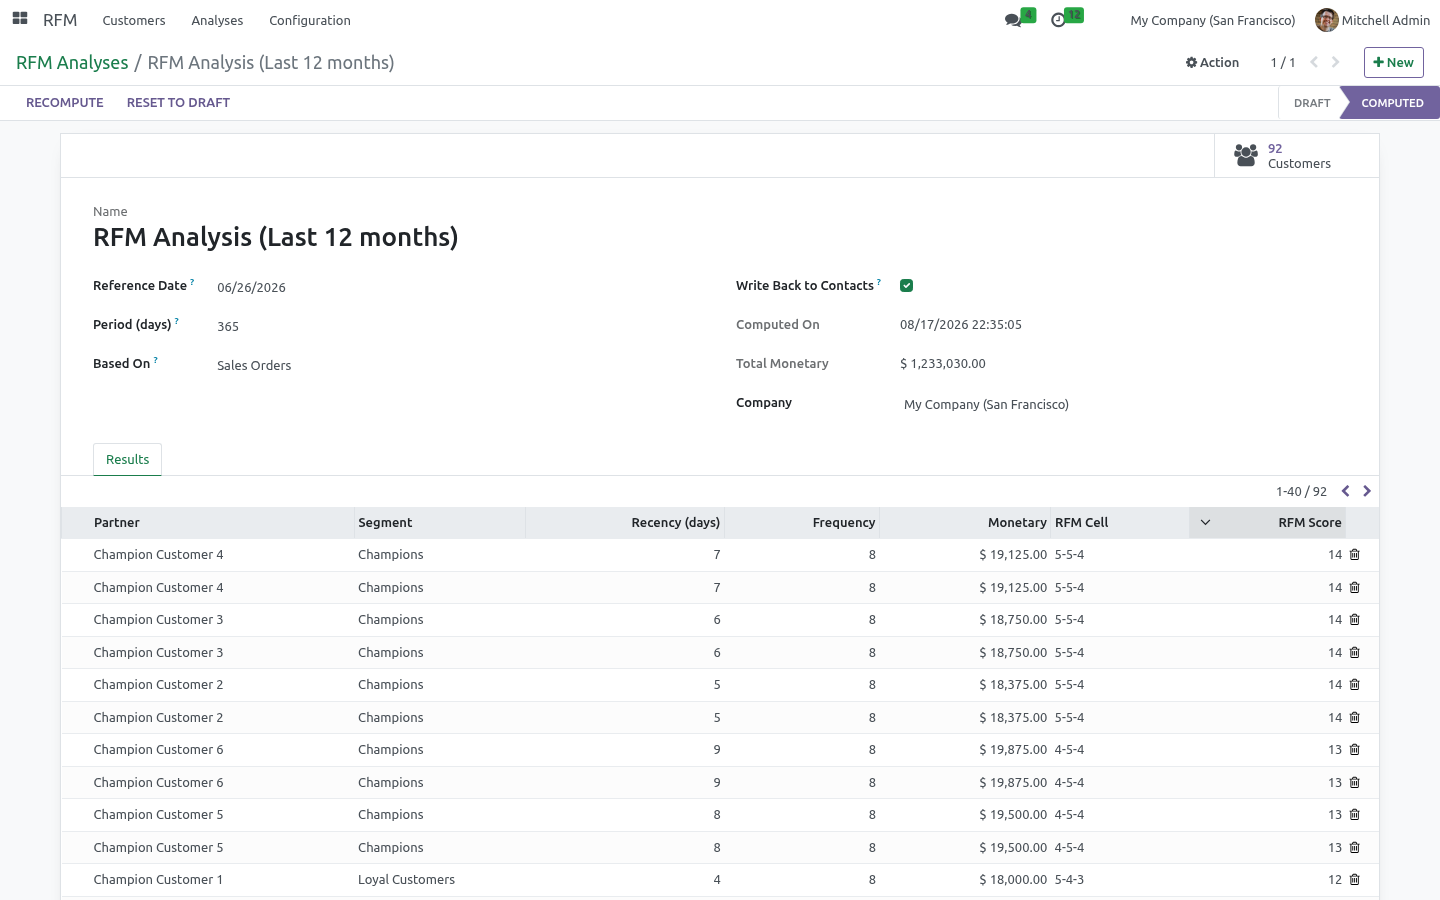The height and width of the screenshot is (900, 1440).
Task: Show help tooltip for Based On
Action: pos(156,361)
